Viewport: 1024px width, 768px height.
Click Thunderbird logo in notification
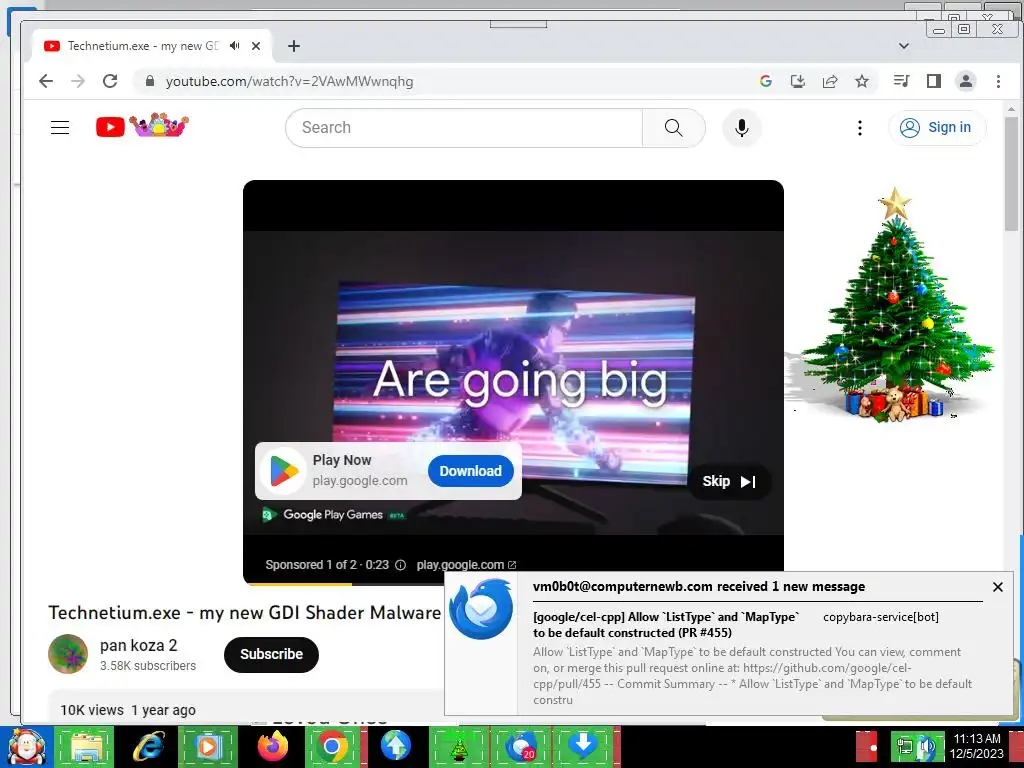(481, 609)
